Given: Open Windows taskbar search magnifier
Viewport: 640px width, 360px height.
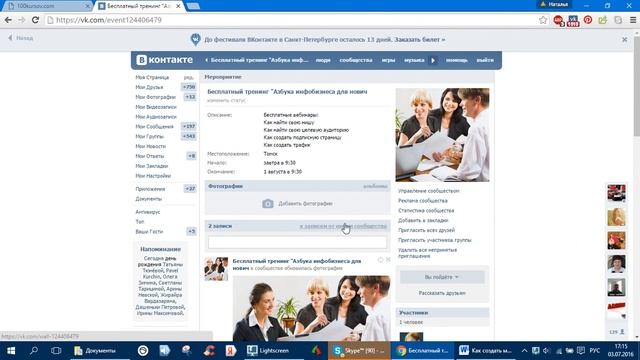Looking at the screenshot, I should [x=34, y=351].
